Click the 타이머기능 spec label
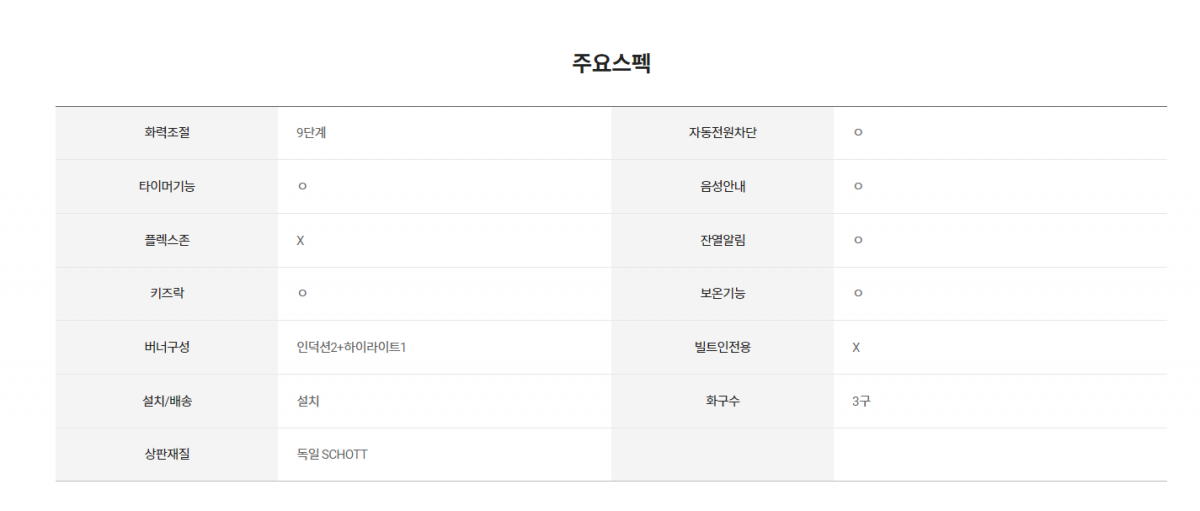The image size is (1200, 511). [x=167, y=186]
